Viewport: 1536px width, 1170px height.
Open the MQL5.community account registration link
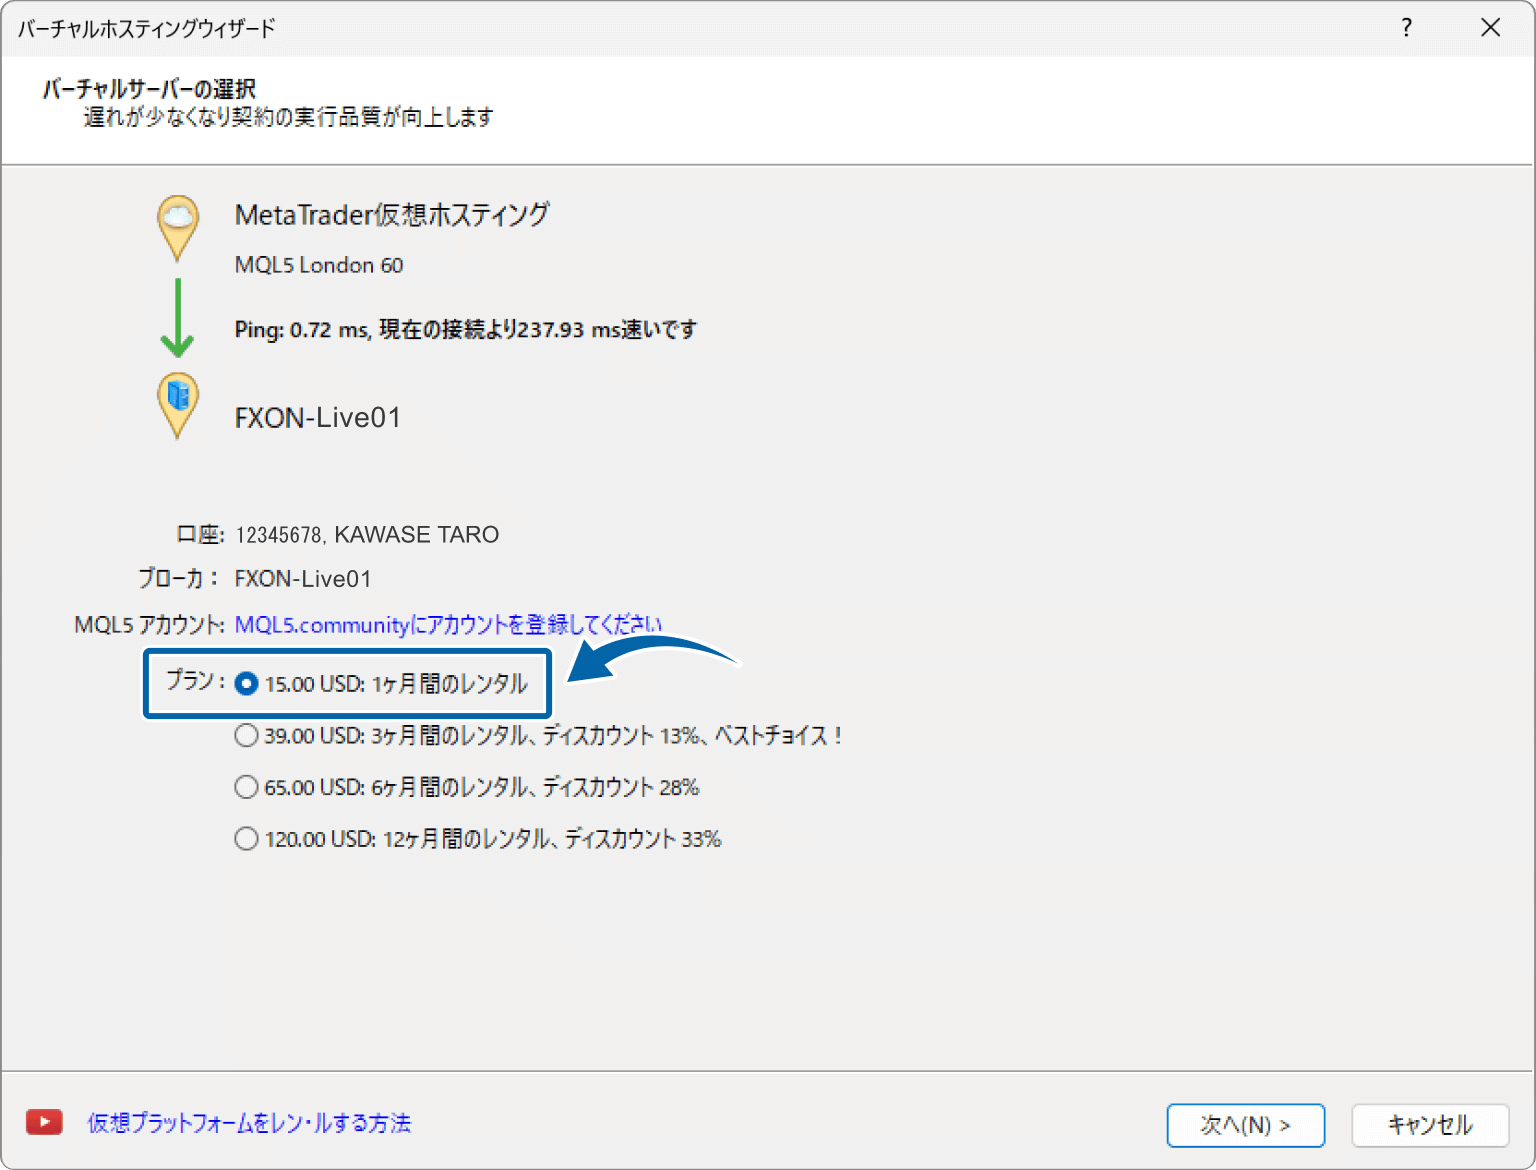(448, 625)
